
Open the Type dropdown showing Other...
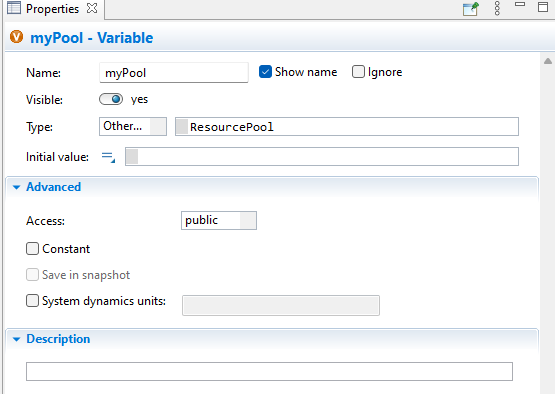pyautogui.click(x=133, y=126)
